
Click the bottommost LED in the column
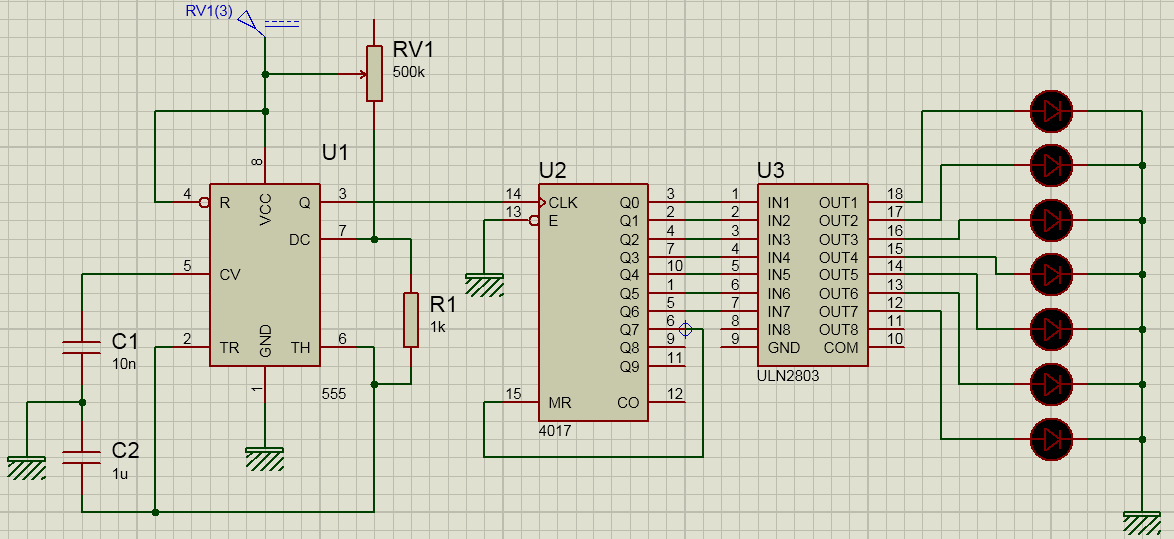click(x=1051, y=438)
